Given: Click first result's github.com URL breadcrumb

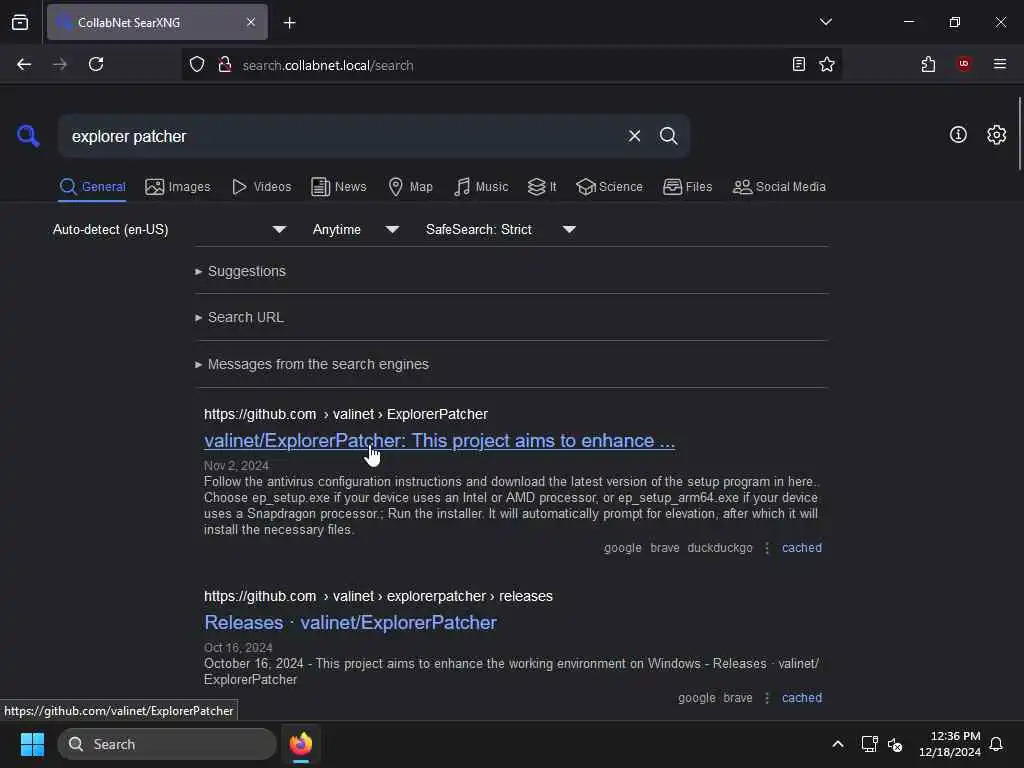Looking at the screenshot, I should tap(345, 415).
